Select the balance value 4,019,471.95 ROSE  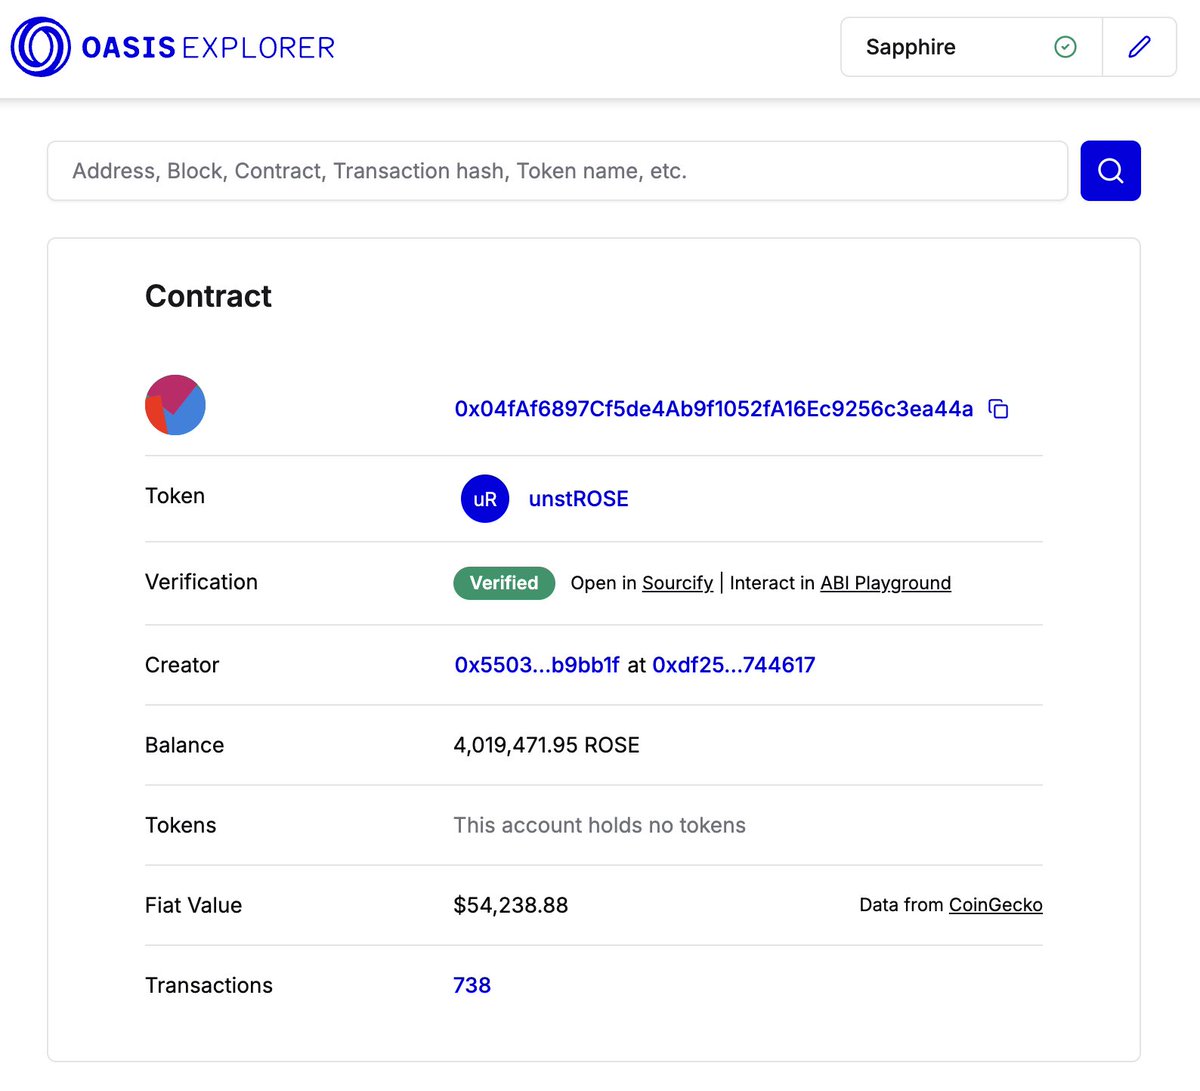tap(546, 745)
